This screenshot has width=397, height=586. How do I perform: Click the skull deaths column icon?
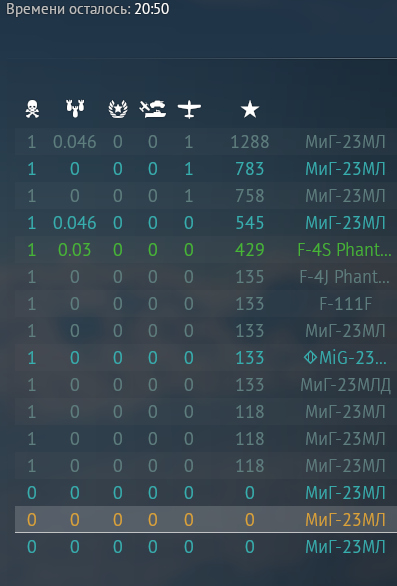pyautogui.click(x=32, y=109)
